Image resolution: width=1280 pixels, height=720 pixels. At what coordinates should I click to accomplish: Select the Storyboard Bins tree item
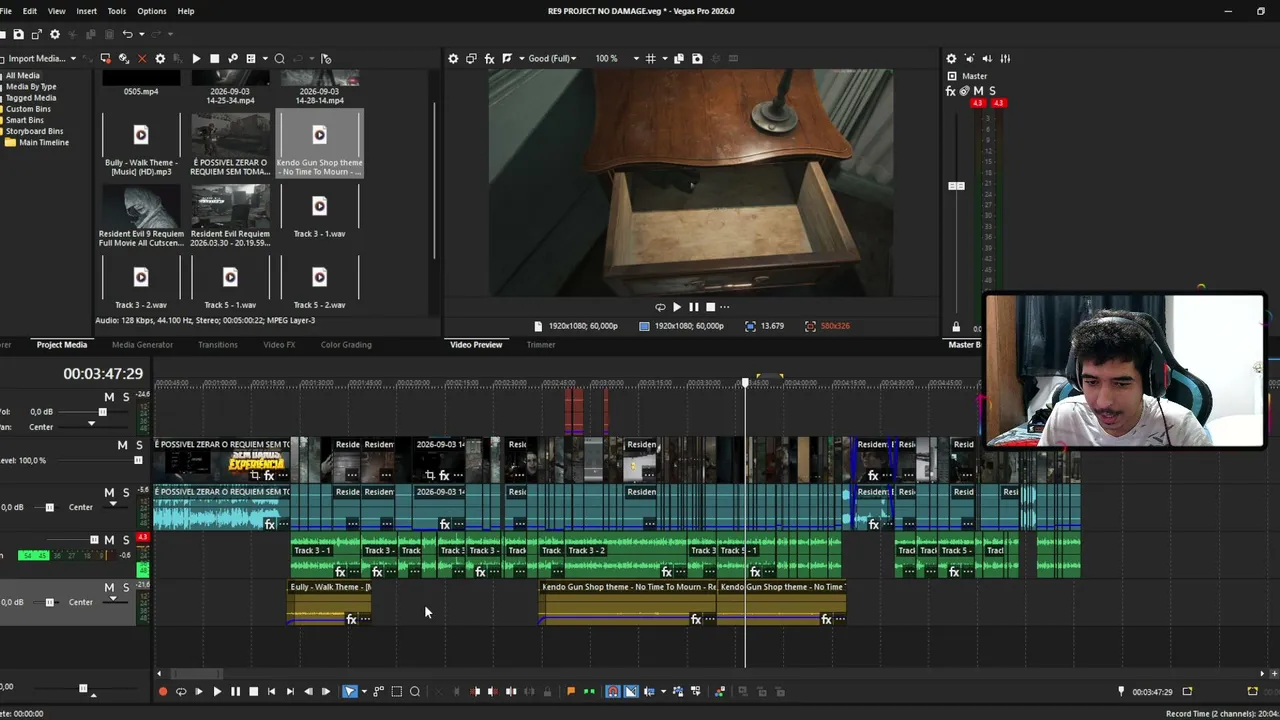point(34,131)
